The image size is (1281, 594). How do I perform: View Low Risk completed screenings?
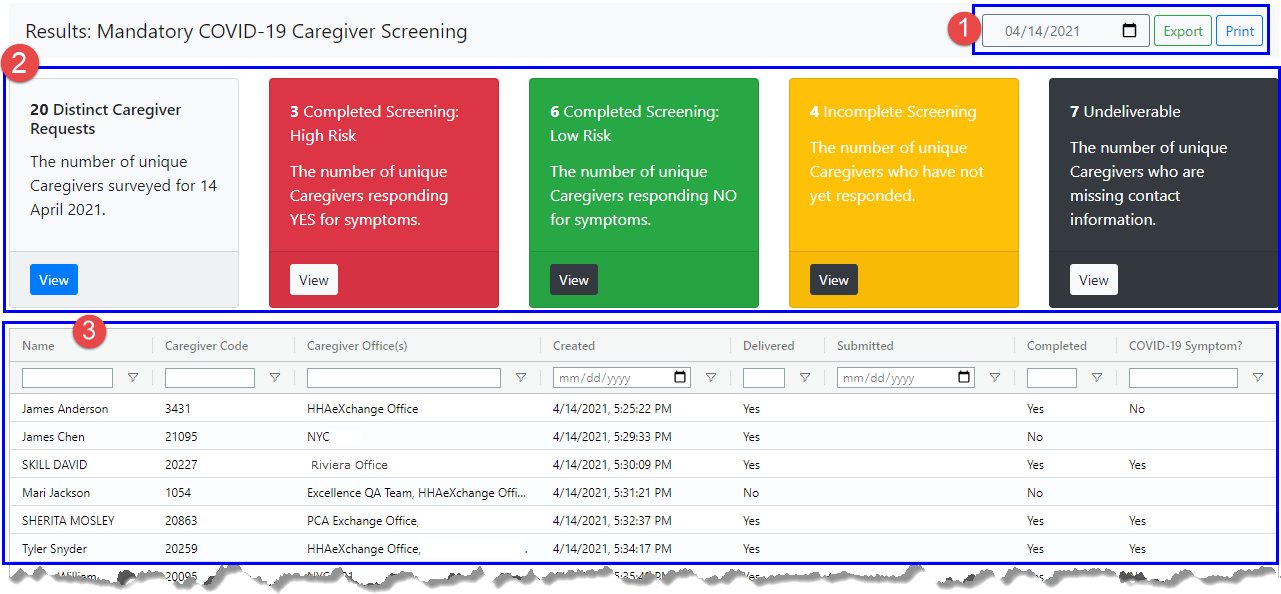574,280
